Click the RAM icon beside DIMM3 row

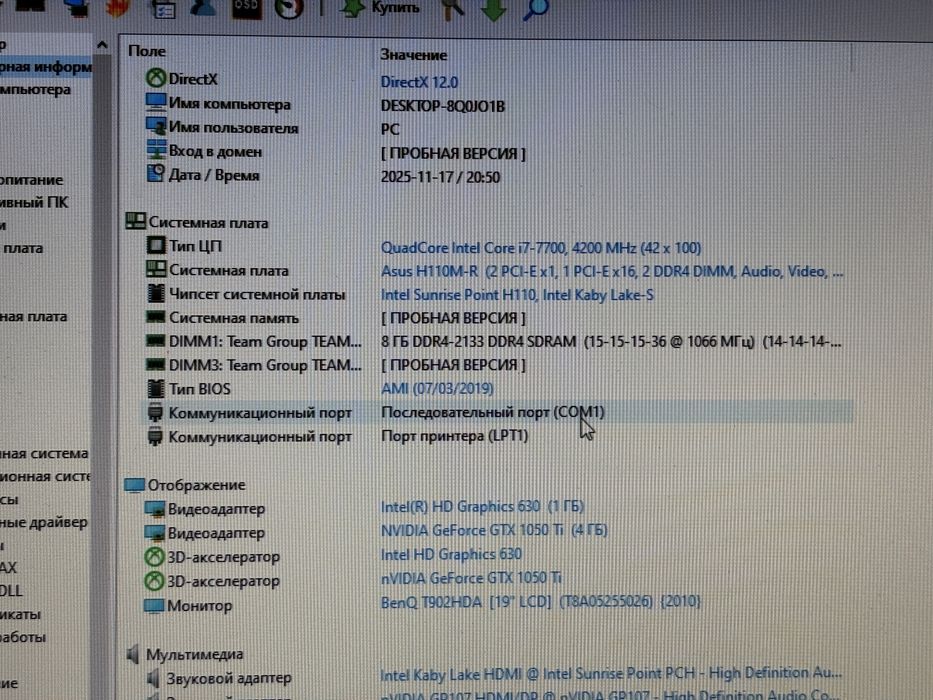[156, 364]
